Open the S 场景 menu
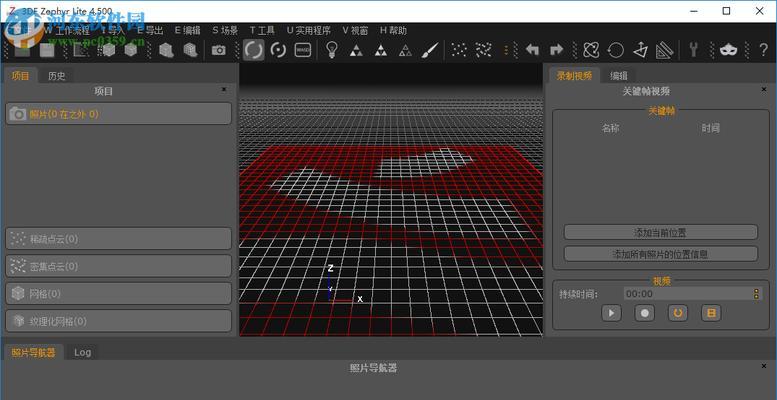 [225, 30]
